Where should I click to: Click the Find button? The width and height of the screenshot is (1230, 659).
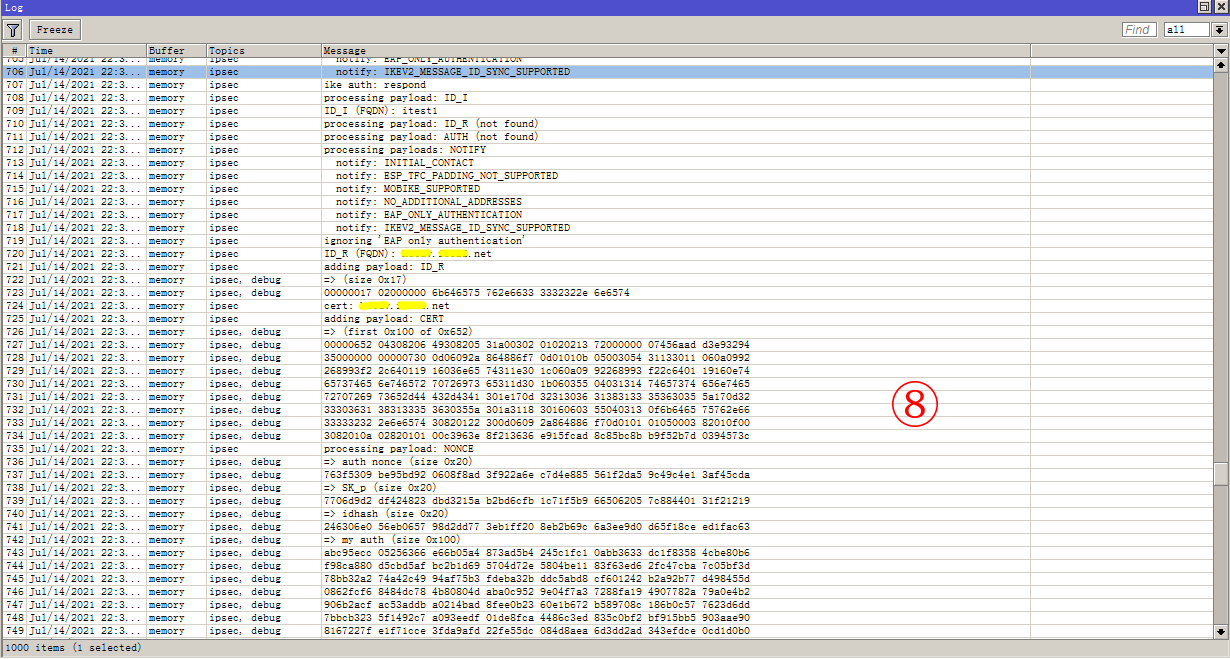pos(1138,29)
